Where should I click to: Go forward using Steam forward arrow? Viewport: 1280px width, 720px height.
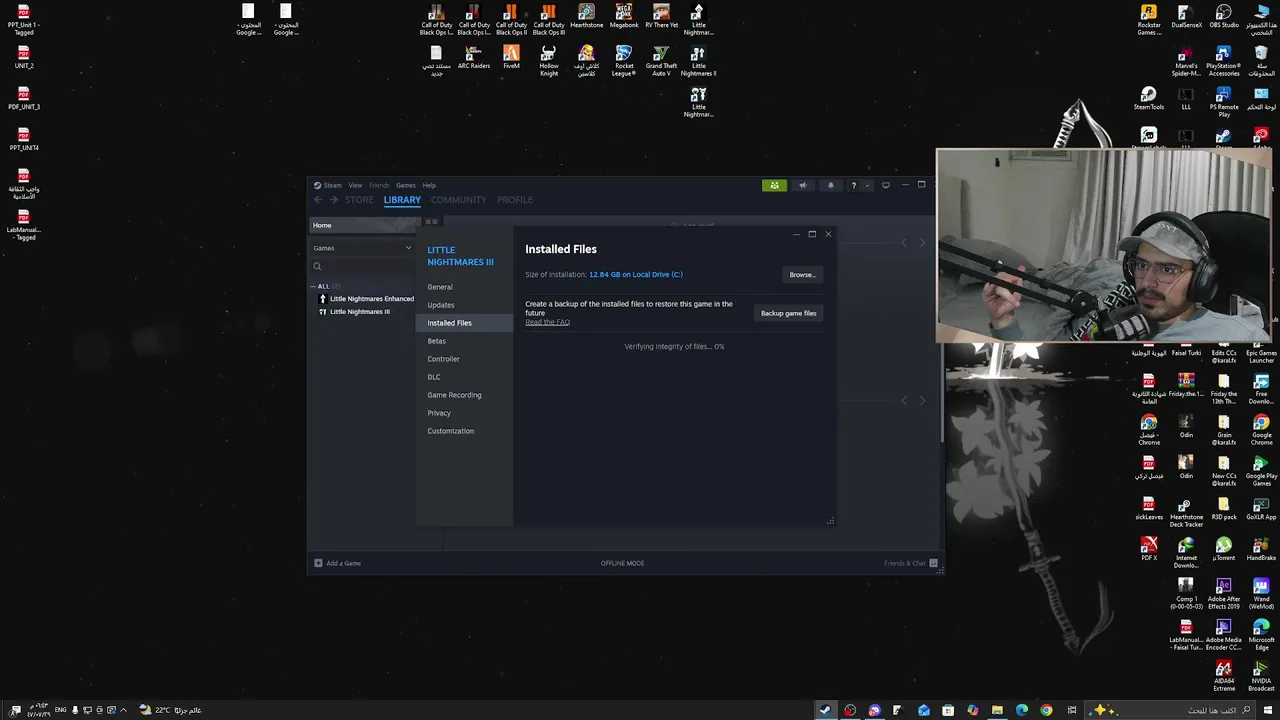335,200
